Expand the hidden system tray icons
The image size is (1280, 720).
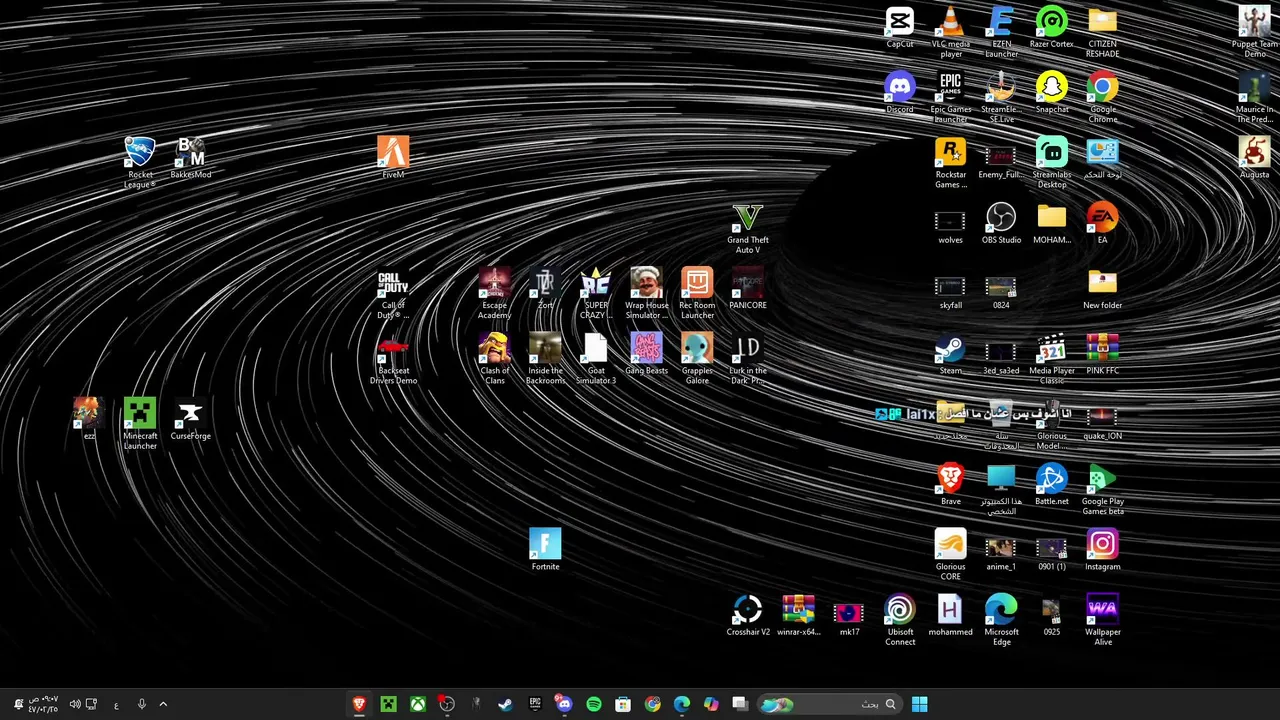(x=163, y=704)
